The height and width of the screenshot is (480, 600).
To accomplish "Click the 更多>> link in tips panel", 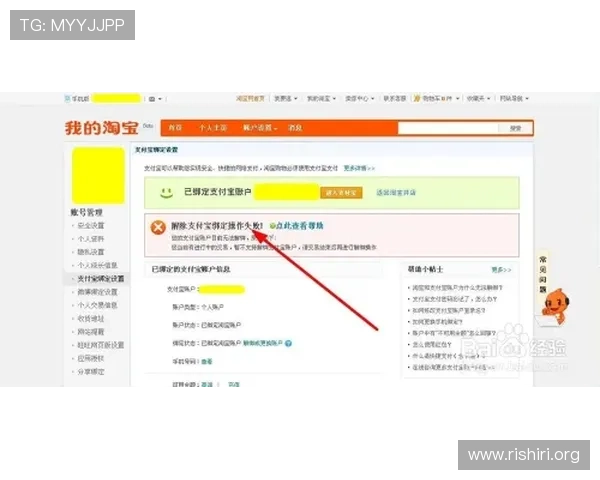I will pyautogui.click(x=501, y=270).
